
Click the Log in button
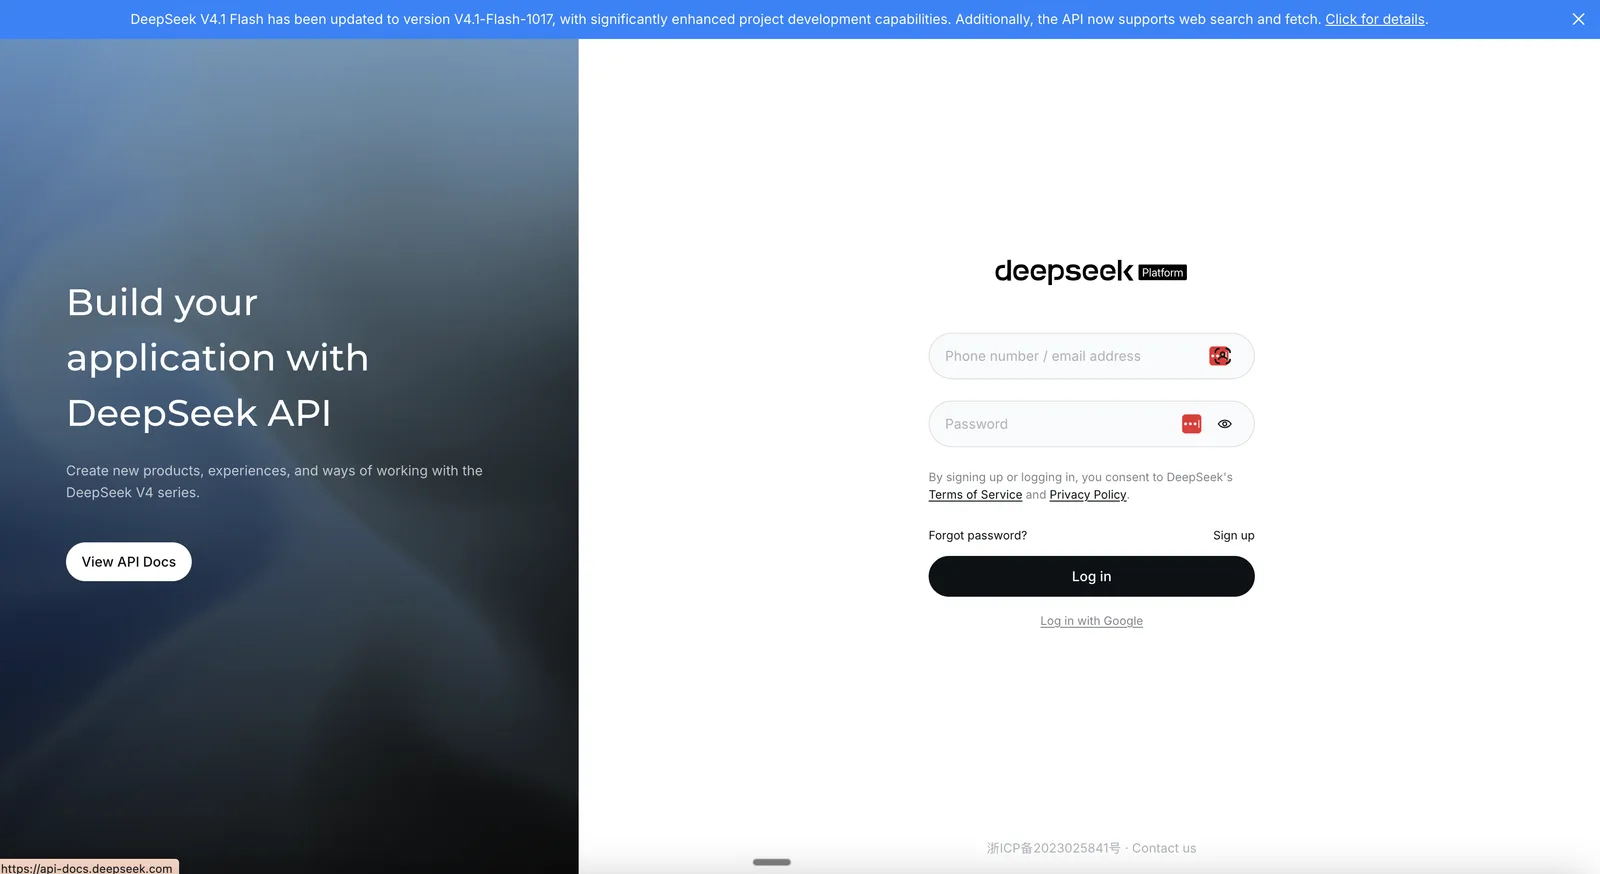tap(1091, 576)
